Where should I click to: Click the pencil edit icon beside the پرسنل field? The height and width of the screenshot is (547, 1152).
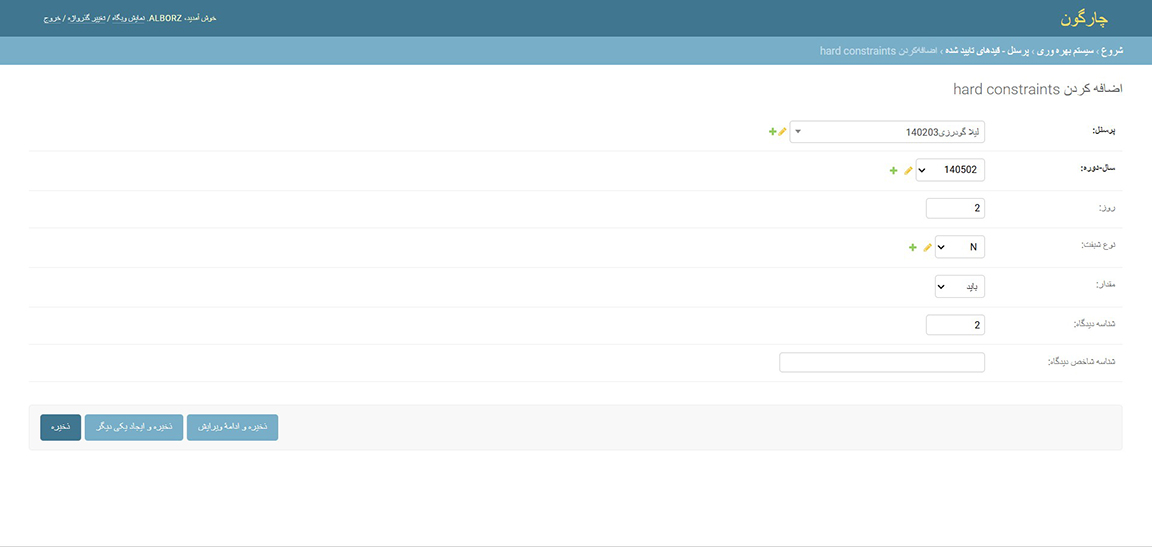click(782, 131)
